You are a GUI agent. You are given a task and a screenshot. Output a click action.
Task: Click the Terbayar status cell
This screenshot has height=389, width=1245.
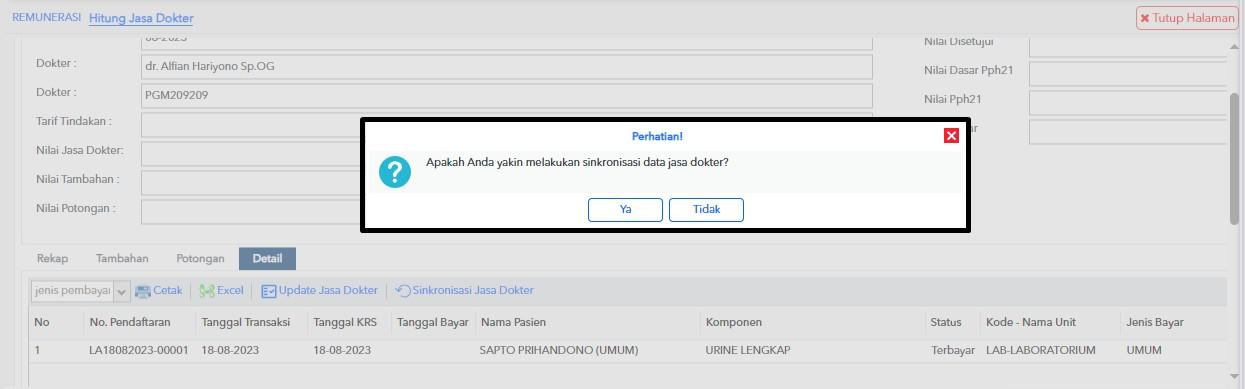pos(954,351)
